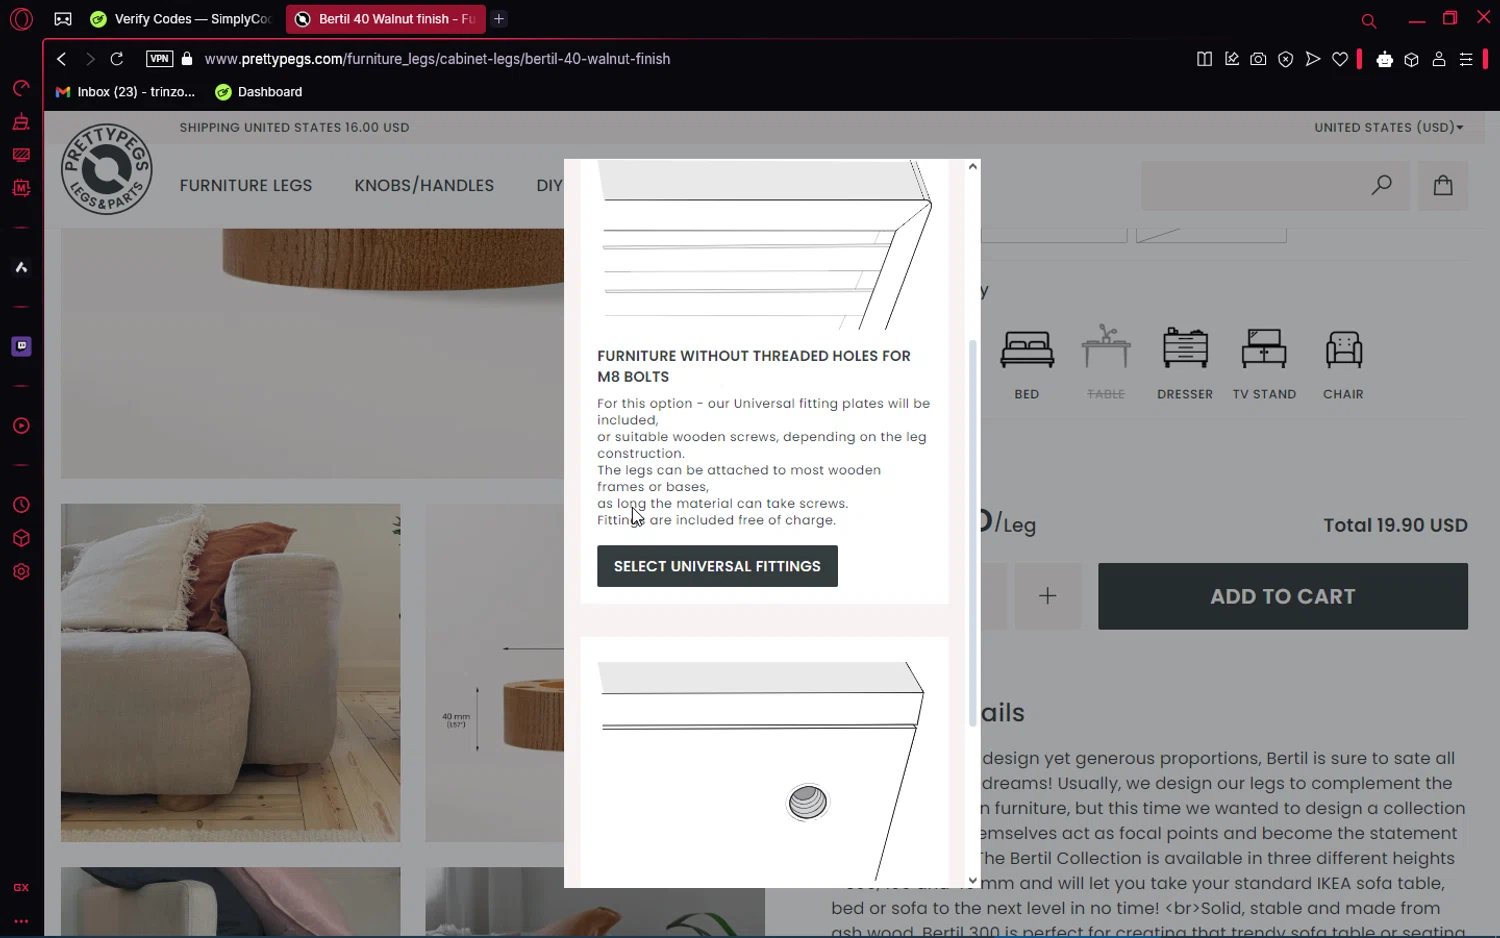Screen dimensions: 1500x938
Task: Open History clock icon in sidebar
Action: click(x=21, y=505)
